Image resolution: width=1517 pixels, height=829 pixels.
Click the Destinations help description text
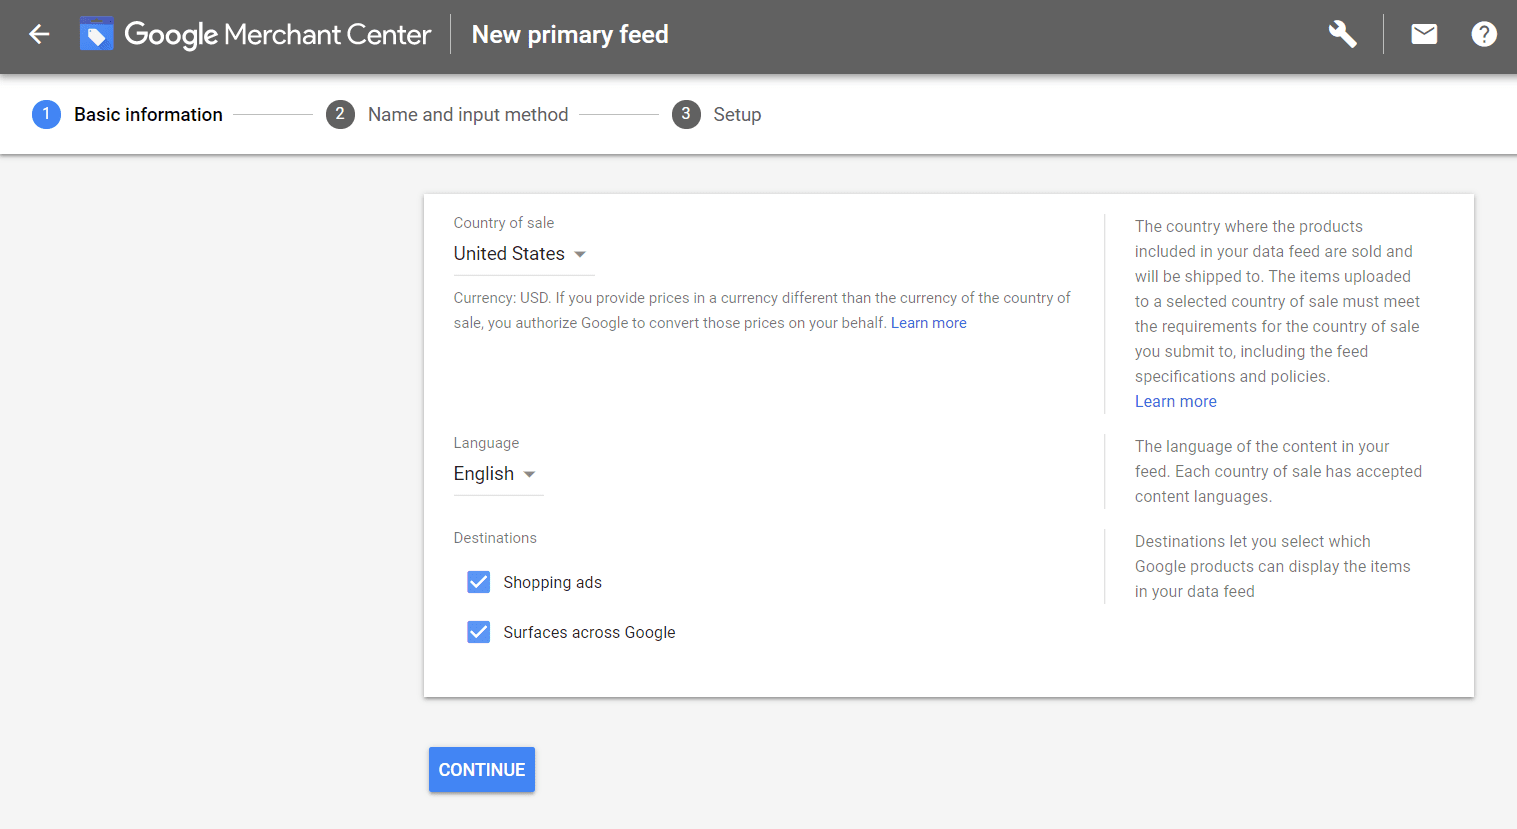[x=1272, y=566]
